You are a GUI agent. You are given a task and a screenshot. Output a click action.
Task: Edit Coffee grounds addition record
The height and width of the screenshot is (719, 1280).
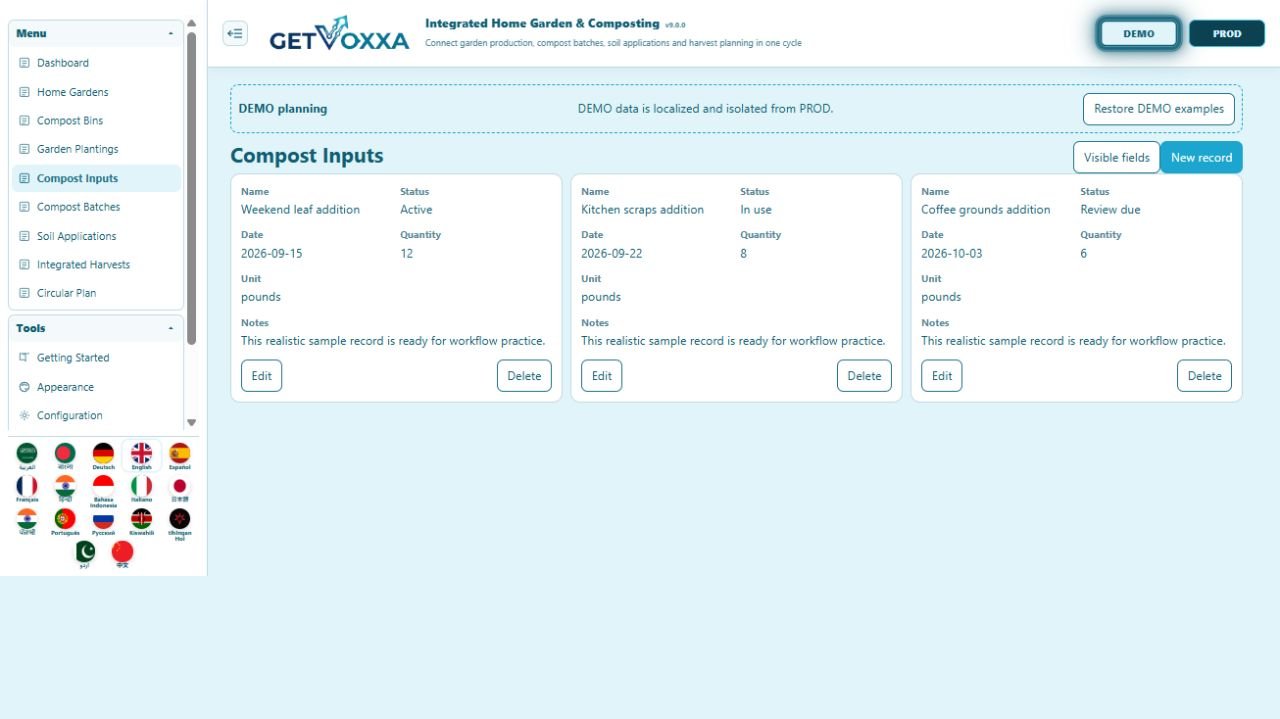coord(942,376)
